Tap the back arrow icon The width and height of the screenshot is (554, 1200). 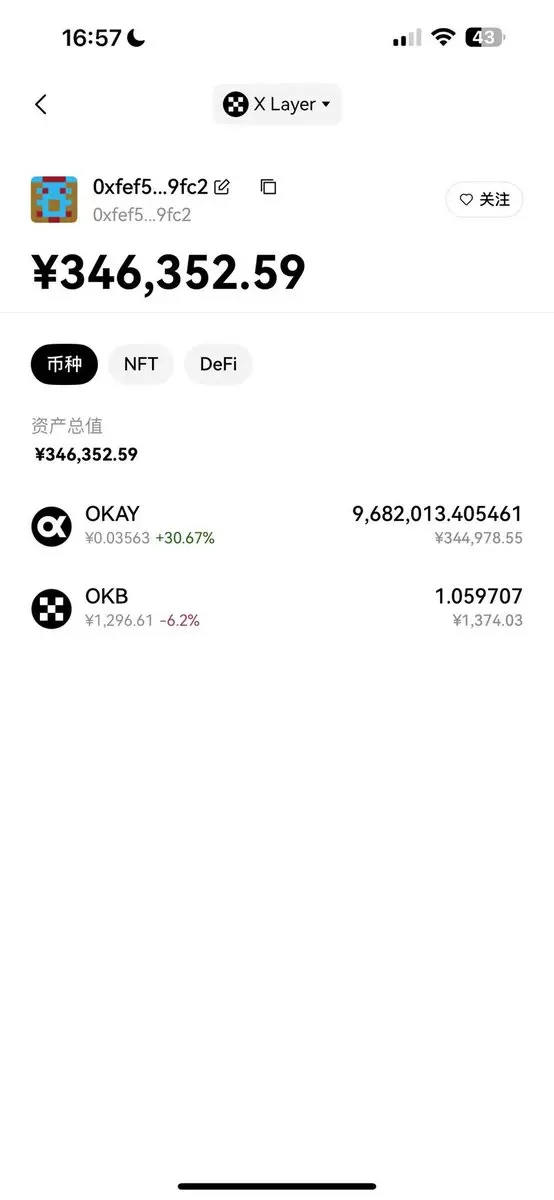[x=41, y=104]
